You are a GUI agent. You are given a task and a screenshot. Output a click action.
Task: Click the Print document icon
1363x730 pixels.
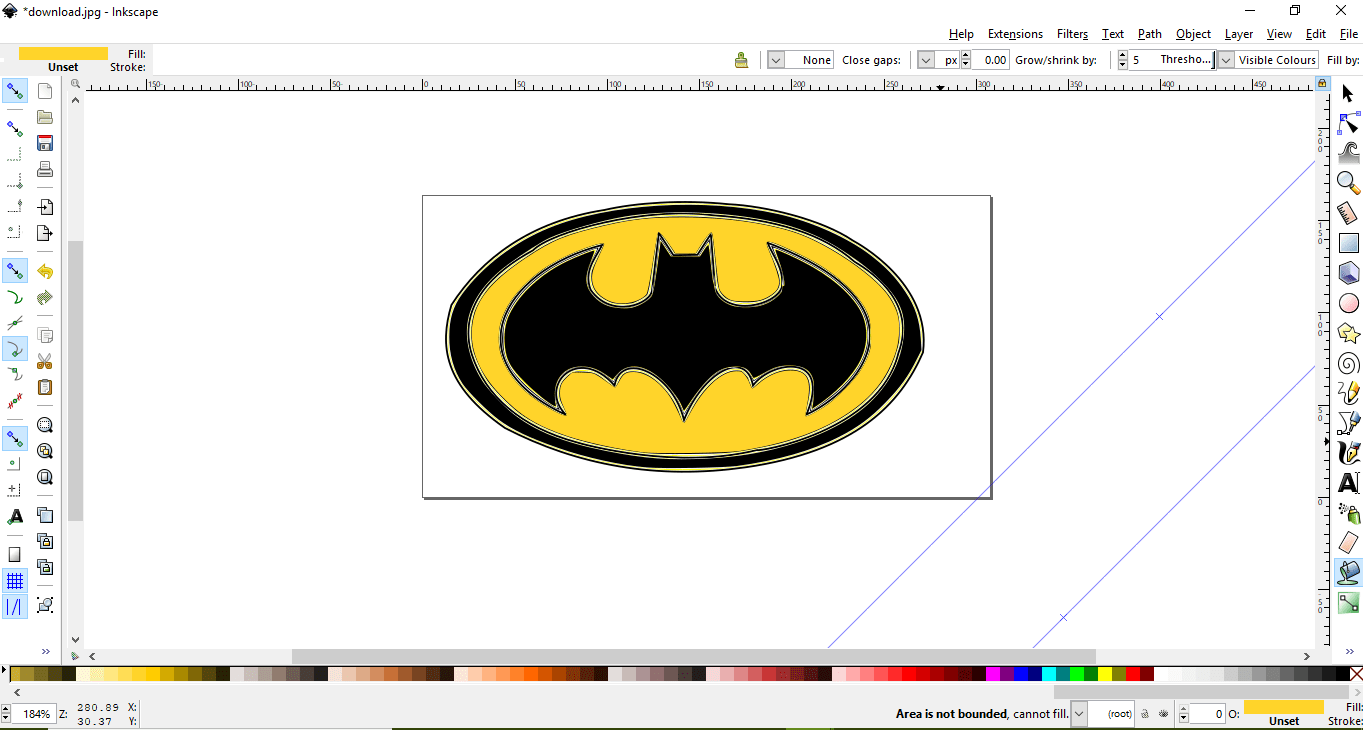(45, 169)
